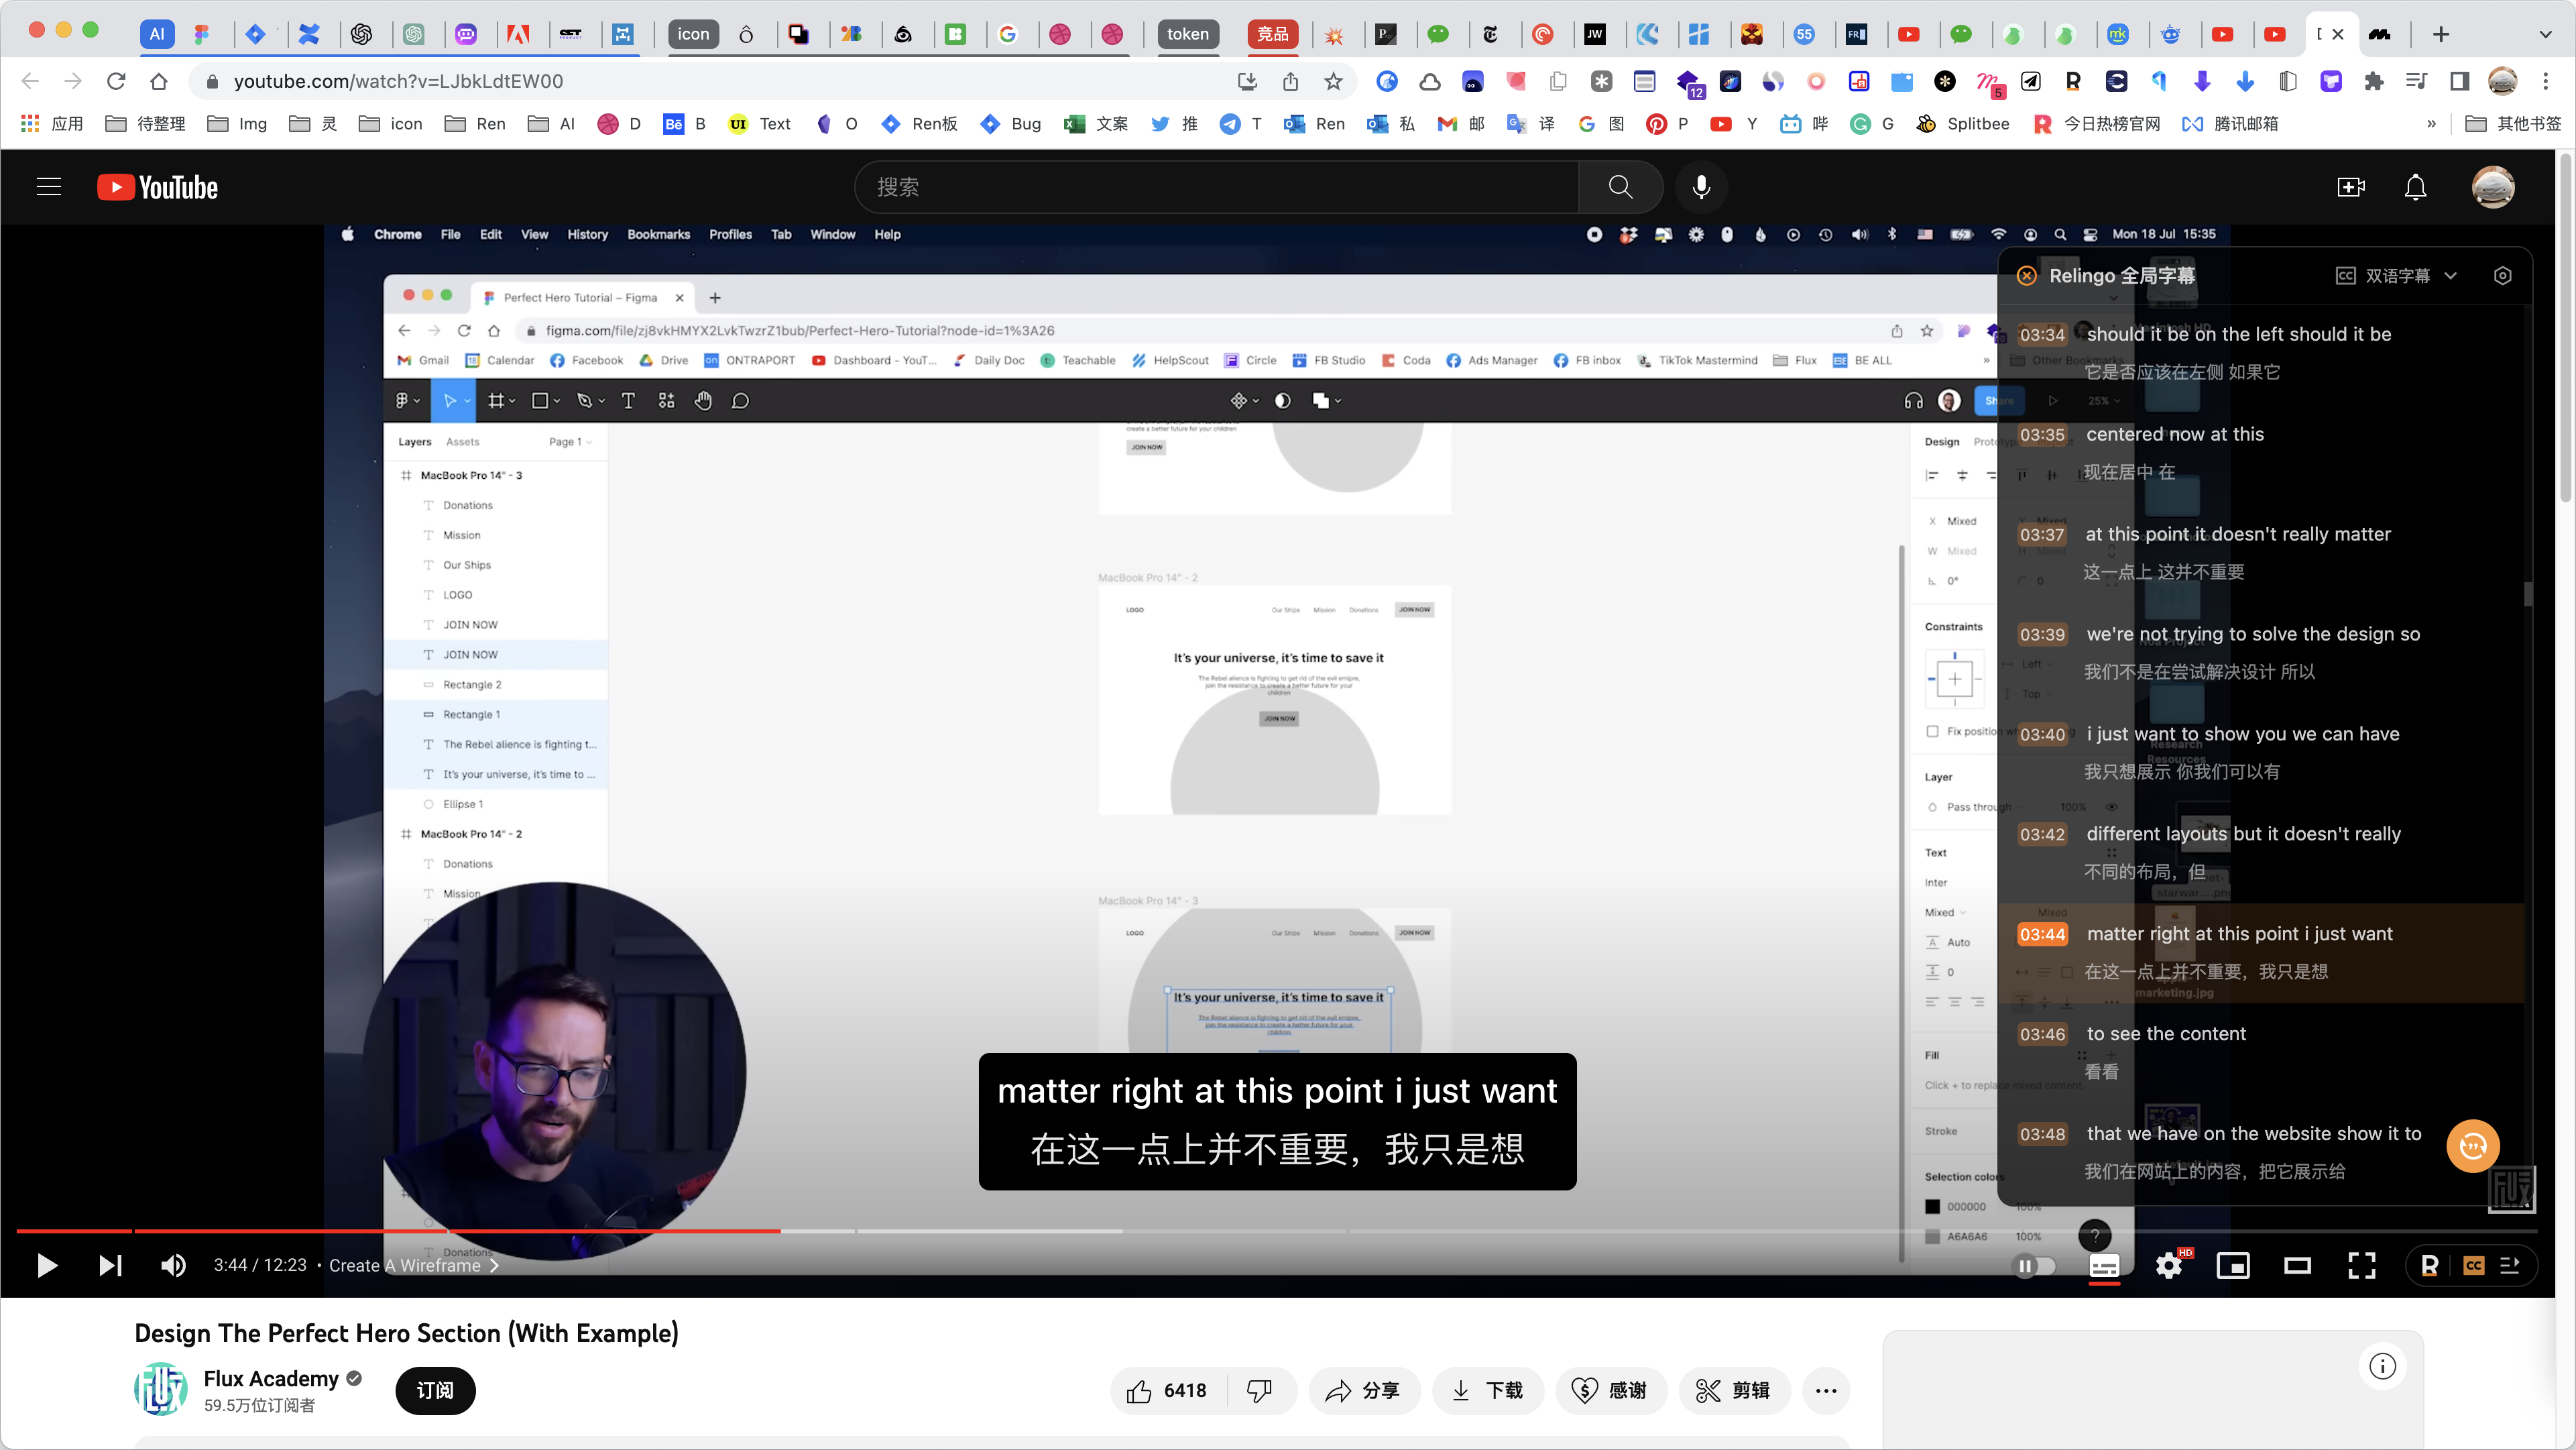This screenshot has width=2576, height=1450.
Task: Enter fullscreen video mode
Action: (x=2361, y=1266)
